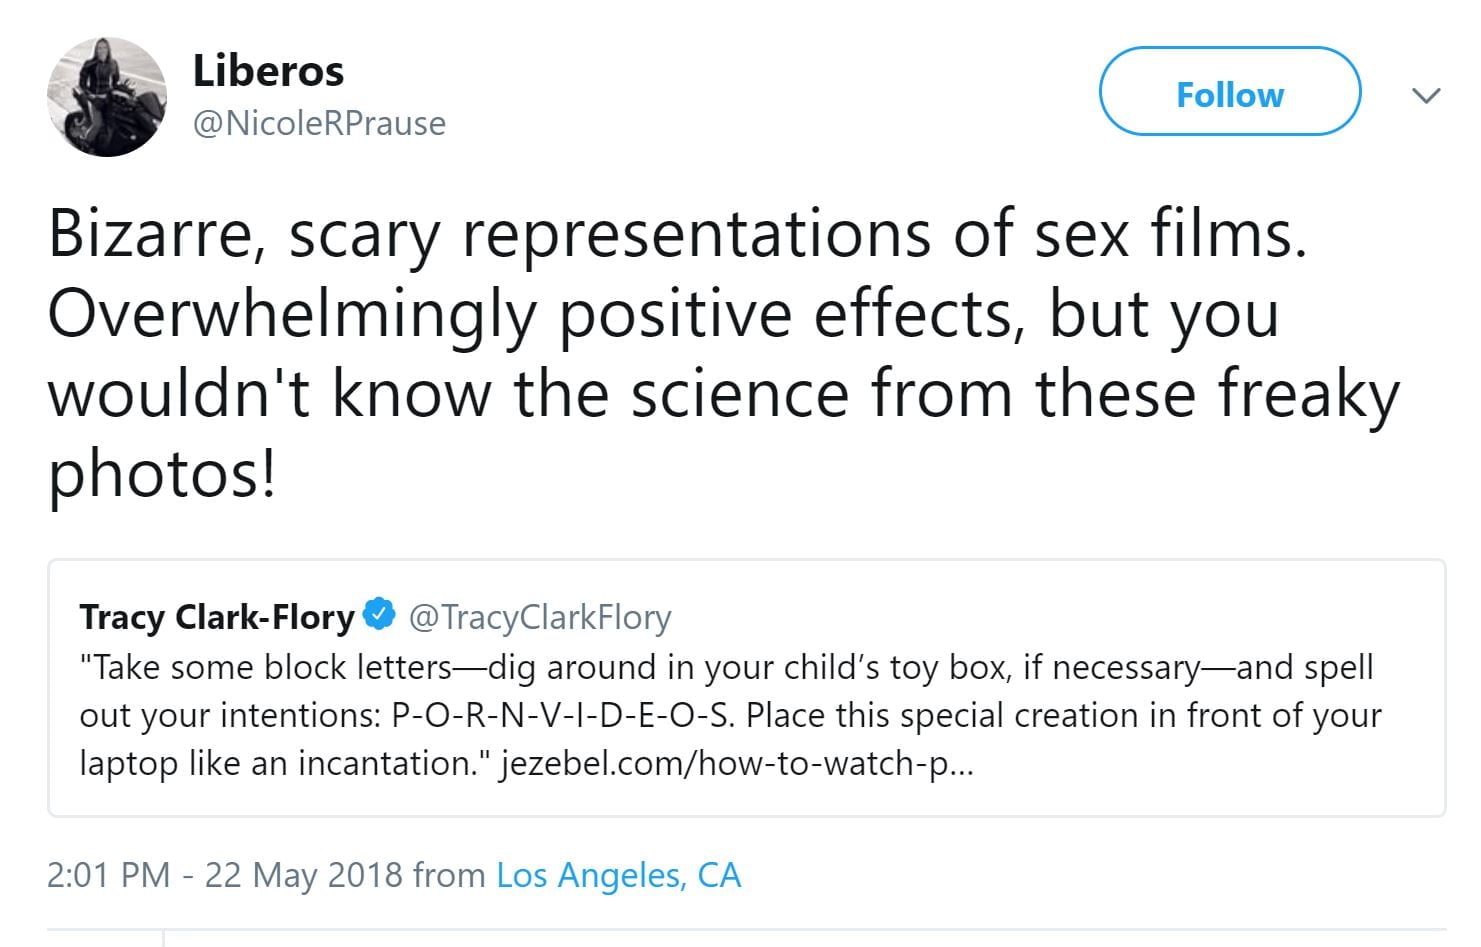Click the @TracyClarkFlory handle
This screenshot has height=947, width=1481.
540,617
